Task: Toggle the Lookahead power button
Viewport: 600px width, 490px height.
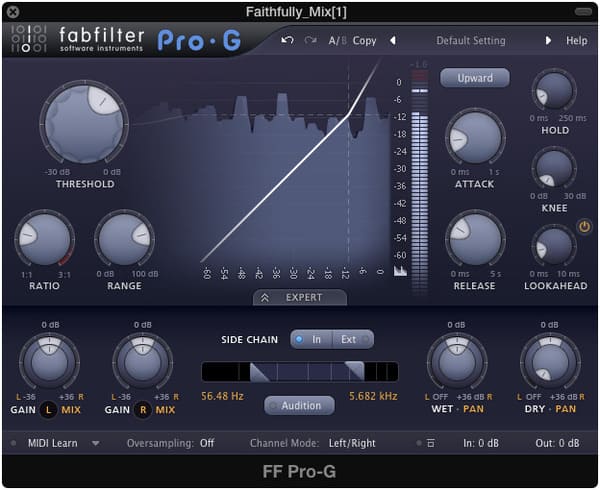Action: [x=584, y=227]
